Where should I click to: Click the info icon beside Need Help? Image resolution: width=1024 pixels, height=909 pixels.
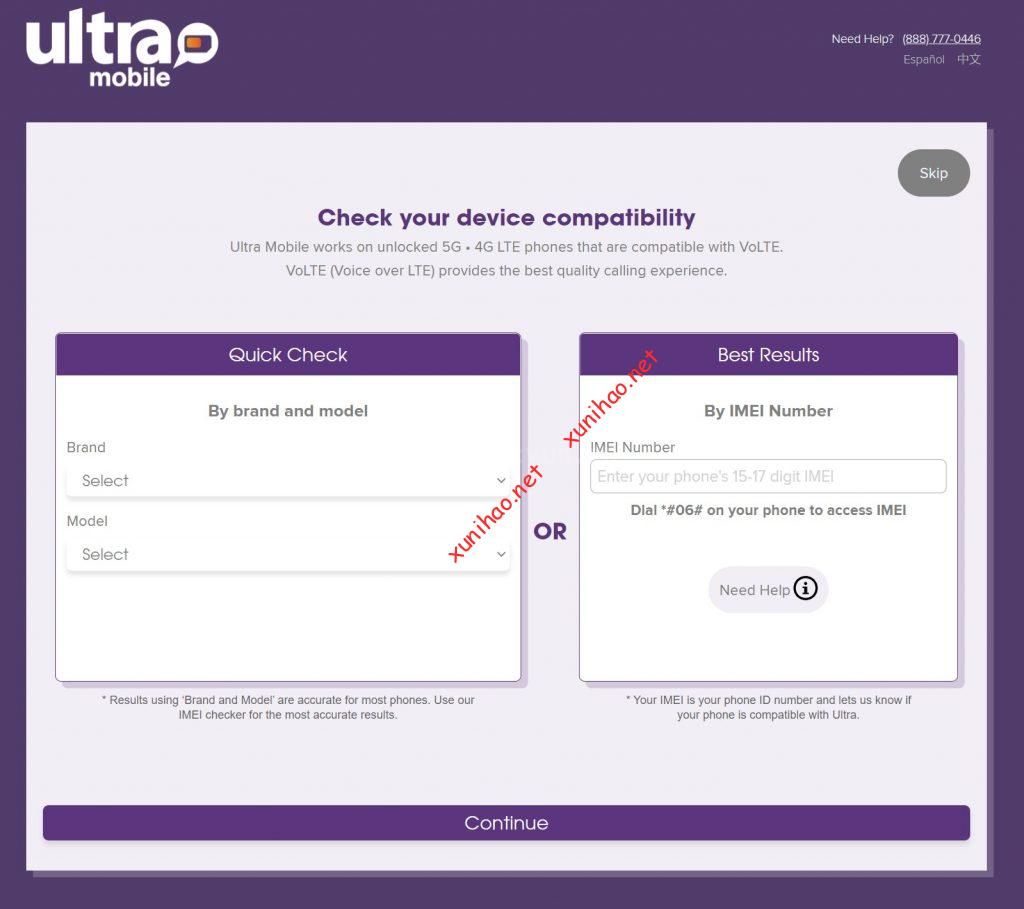(x=805, y=588)
